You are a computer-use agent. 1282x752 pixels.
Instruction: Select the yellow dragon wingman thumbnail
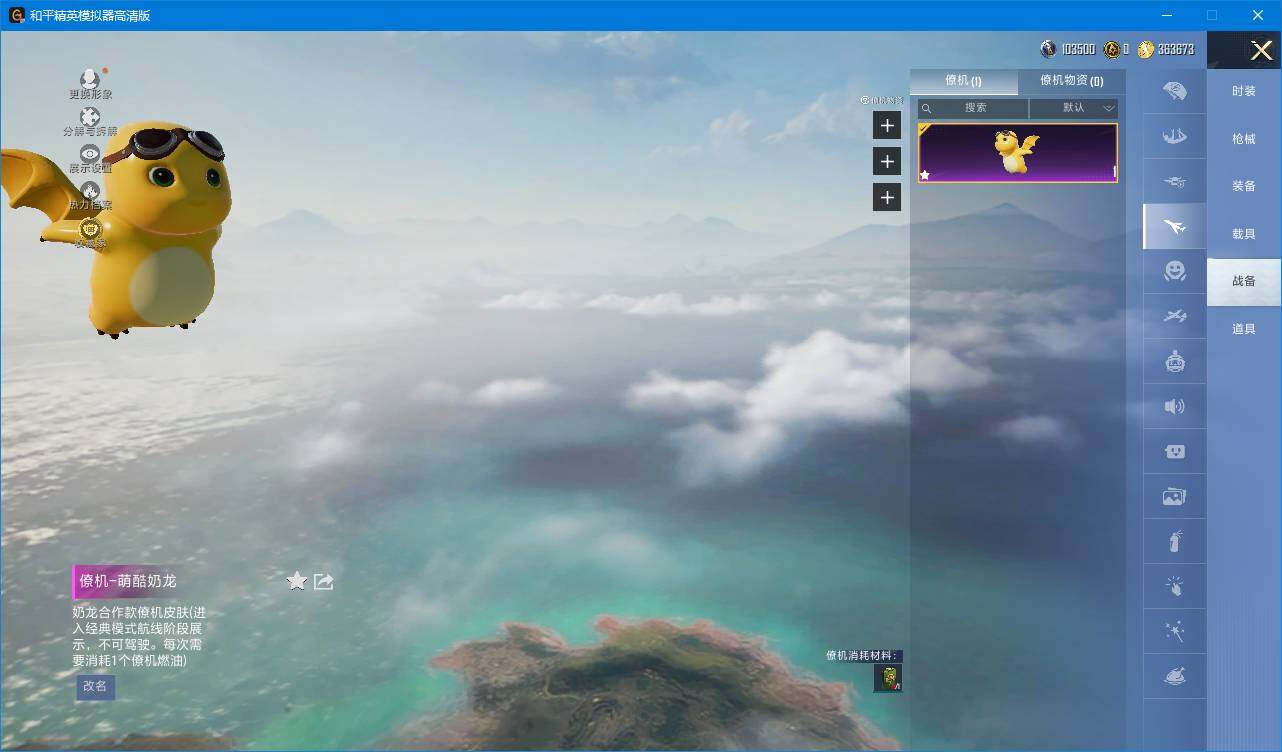[1017, 153]
